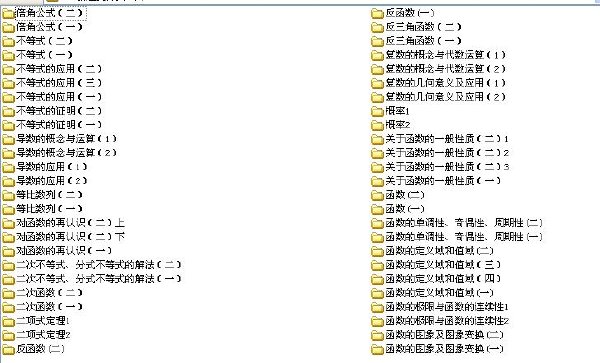Image resolution: width=600 pixels, height=363 pixels.
Task: Click the folder icon beside 函数的定义域和值域 (二)
Action: [x=377, y=251]
